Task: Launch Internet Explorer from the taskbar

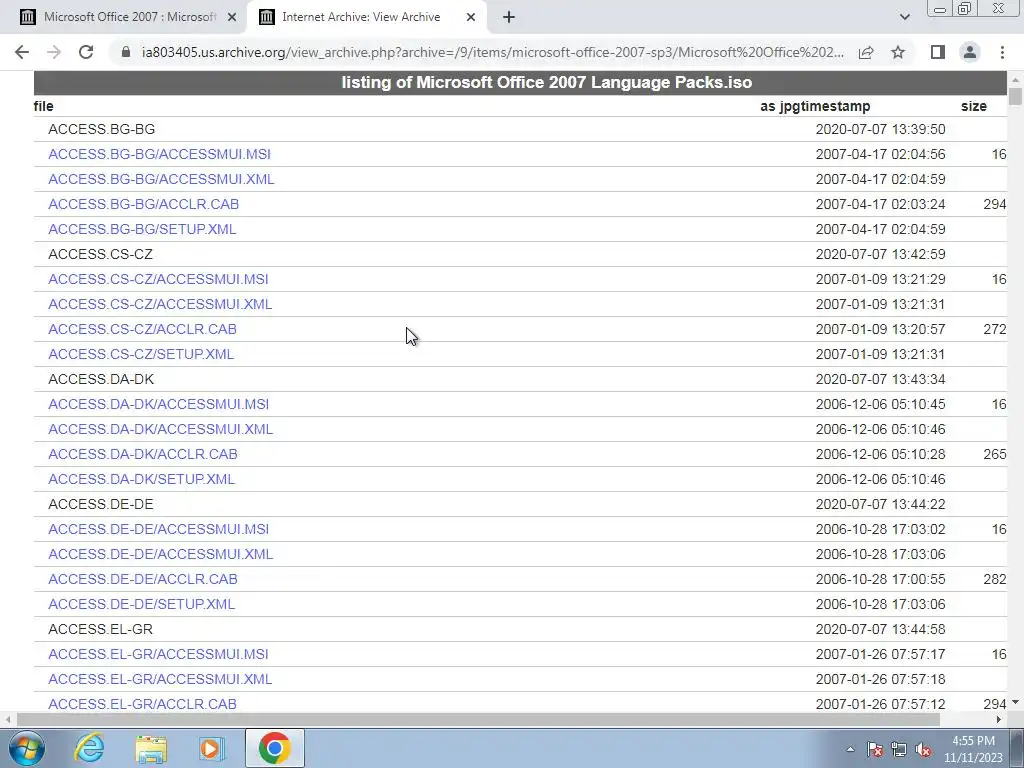Action: point(89,748)
